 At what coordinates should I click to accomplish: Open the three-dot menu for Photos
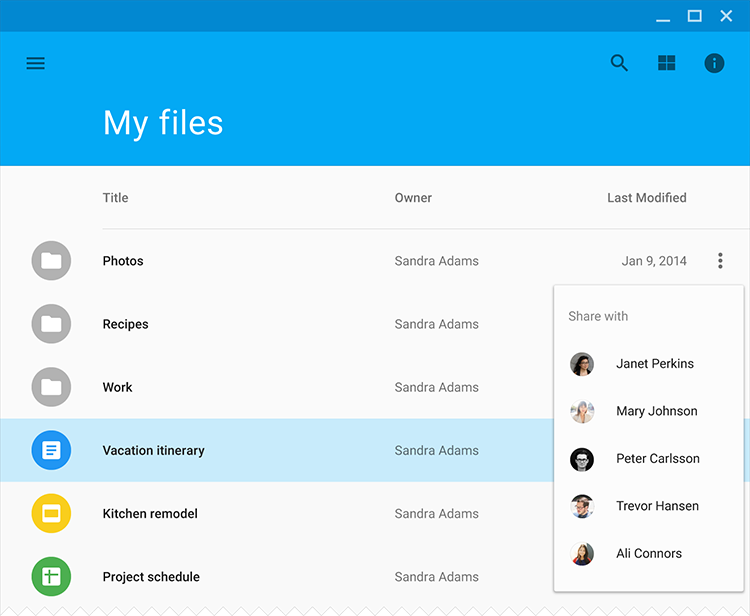720,261
